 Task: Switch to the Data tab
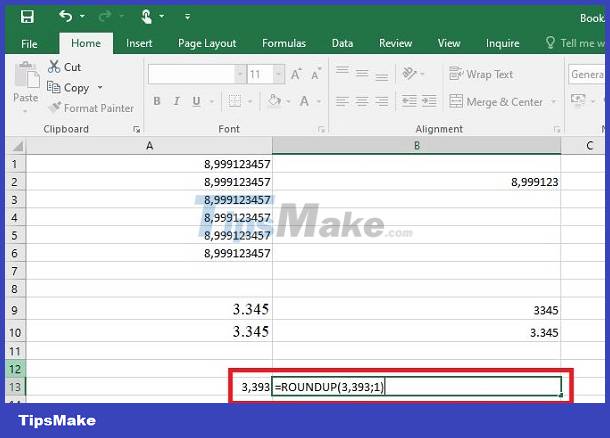(342, 43)
